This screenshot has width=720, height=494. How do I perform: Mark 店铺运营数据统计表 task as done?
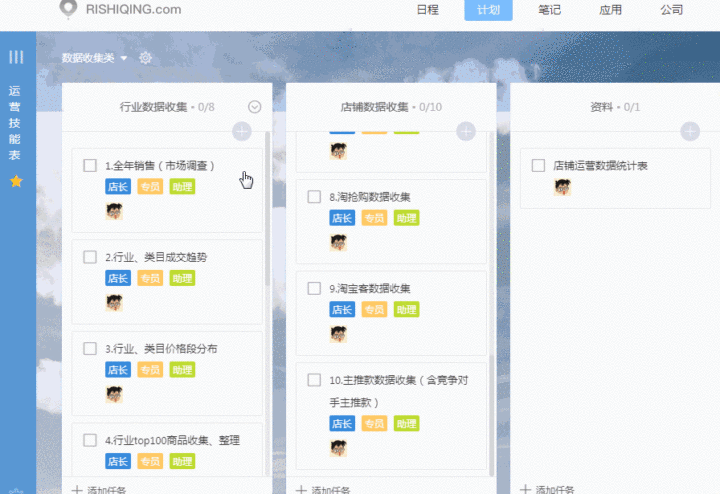(x=538, y=165)
